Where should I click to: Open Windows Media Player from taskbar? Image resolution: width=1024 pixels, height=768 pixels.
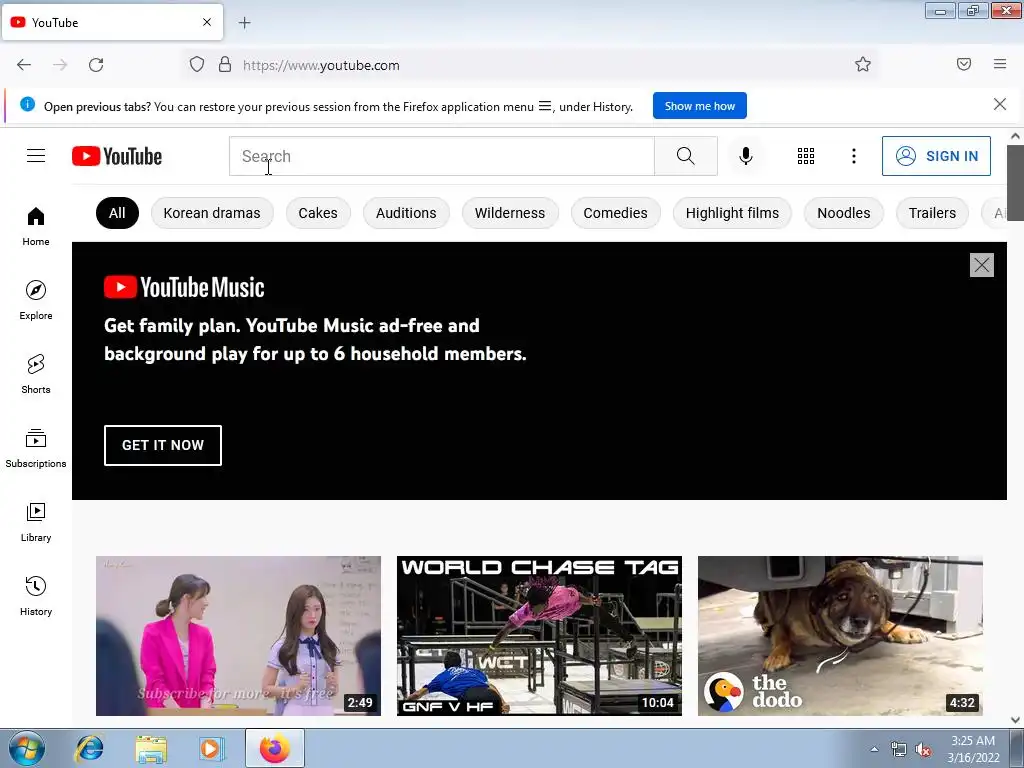(x=212, y=748)
